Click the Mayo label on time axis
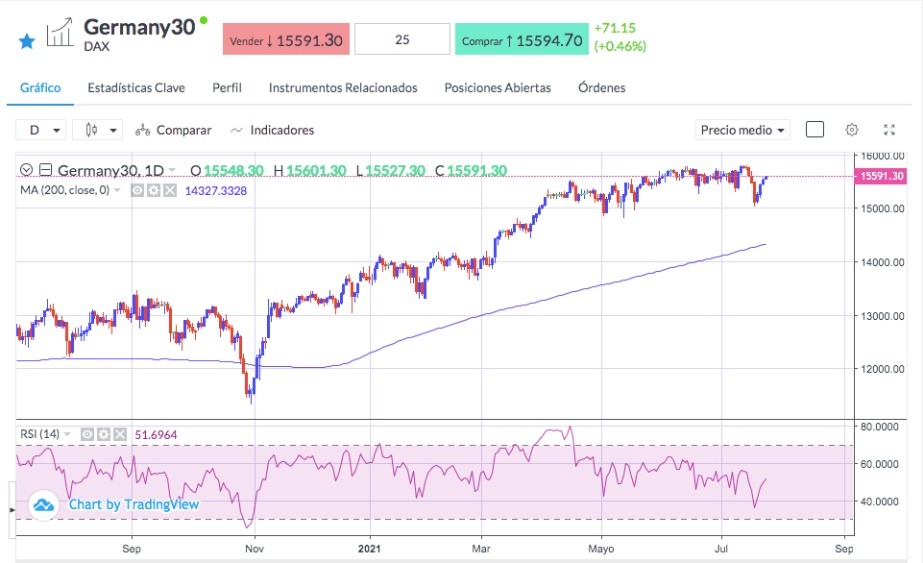Screen dimensions: 923x563 [x=601, y=549]
